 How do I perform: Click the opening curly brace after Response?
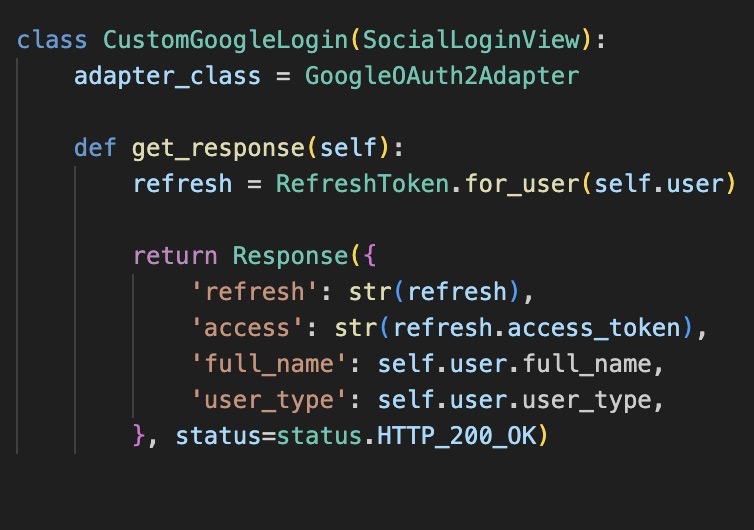(370, 257)
